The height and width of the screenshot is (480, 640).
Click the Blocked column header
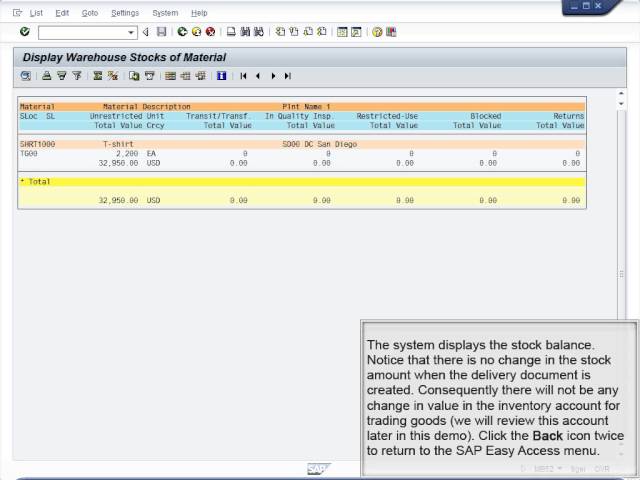click(x=486, y=116)
